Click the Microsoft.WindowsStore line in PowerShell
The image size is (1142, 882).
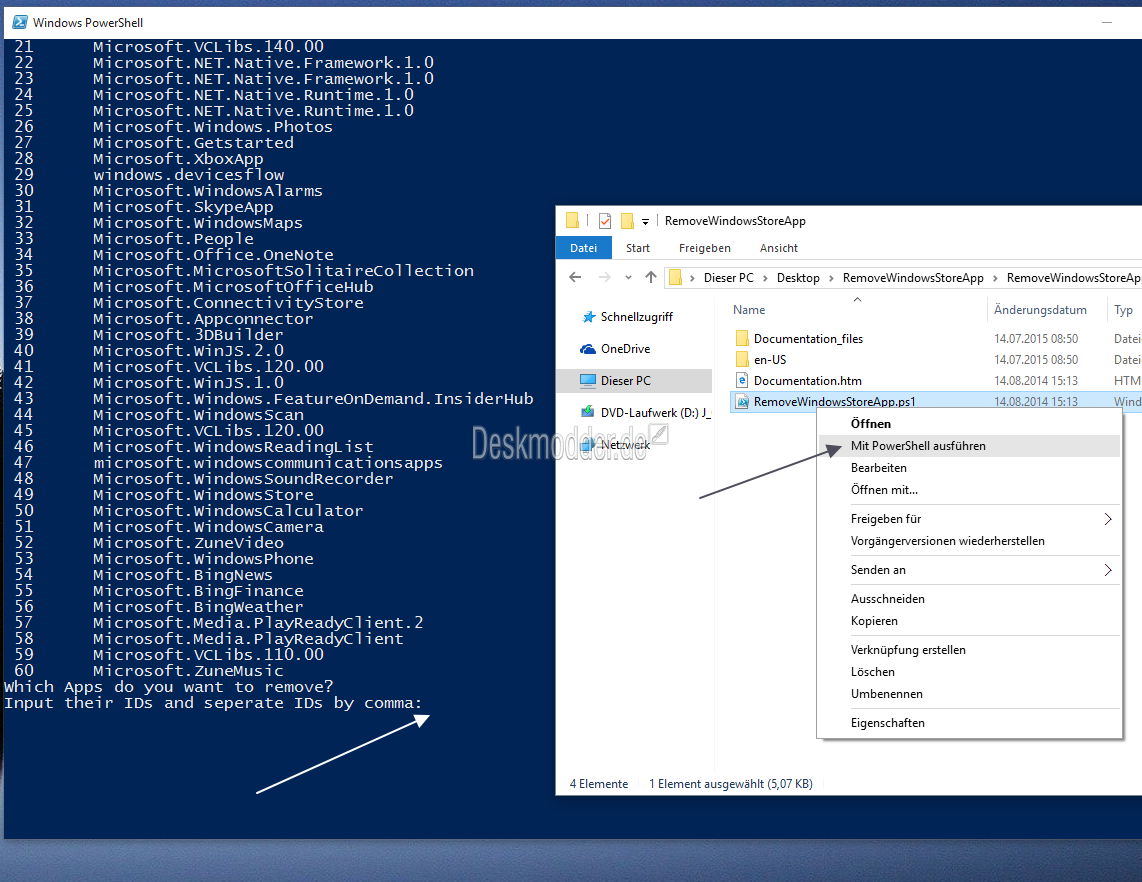(x=203, y=495)
